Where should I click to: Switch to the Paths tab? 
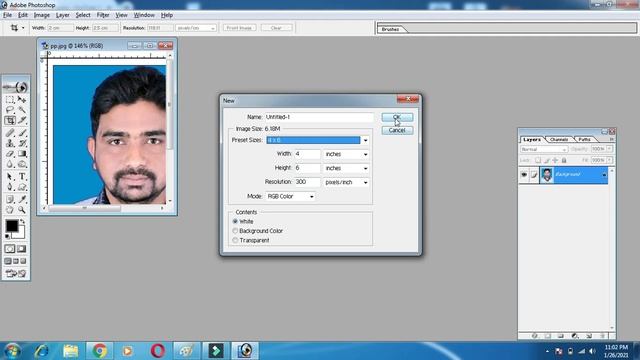(x=584, y=140)
